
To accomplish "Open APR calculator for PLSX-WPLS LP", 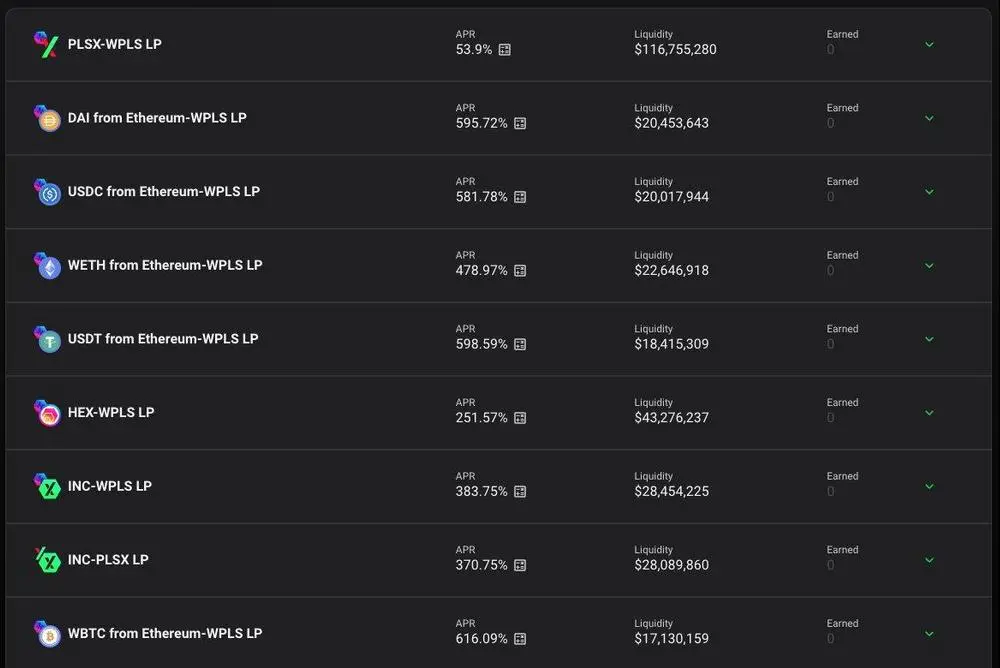I will click(x=505, y=50).
